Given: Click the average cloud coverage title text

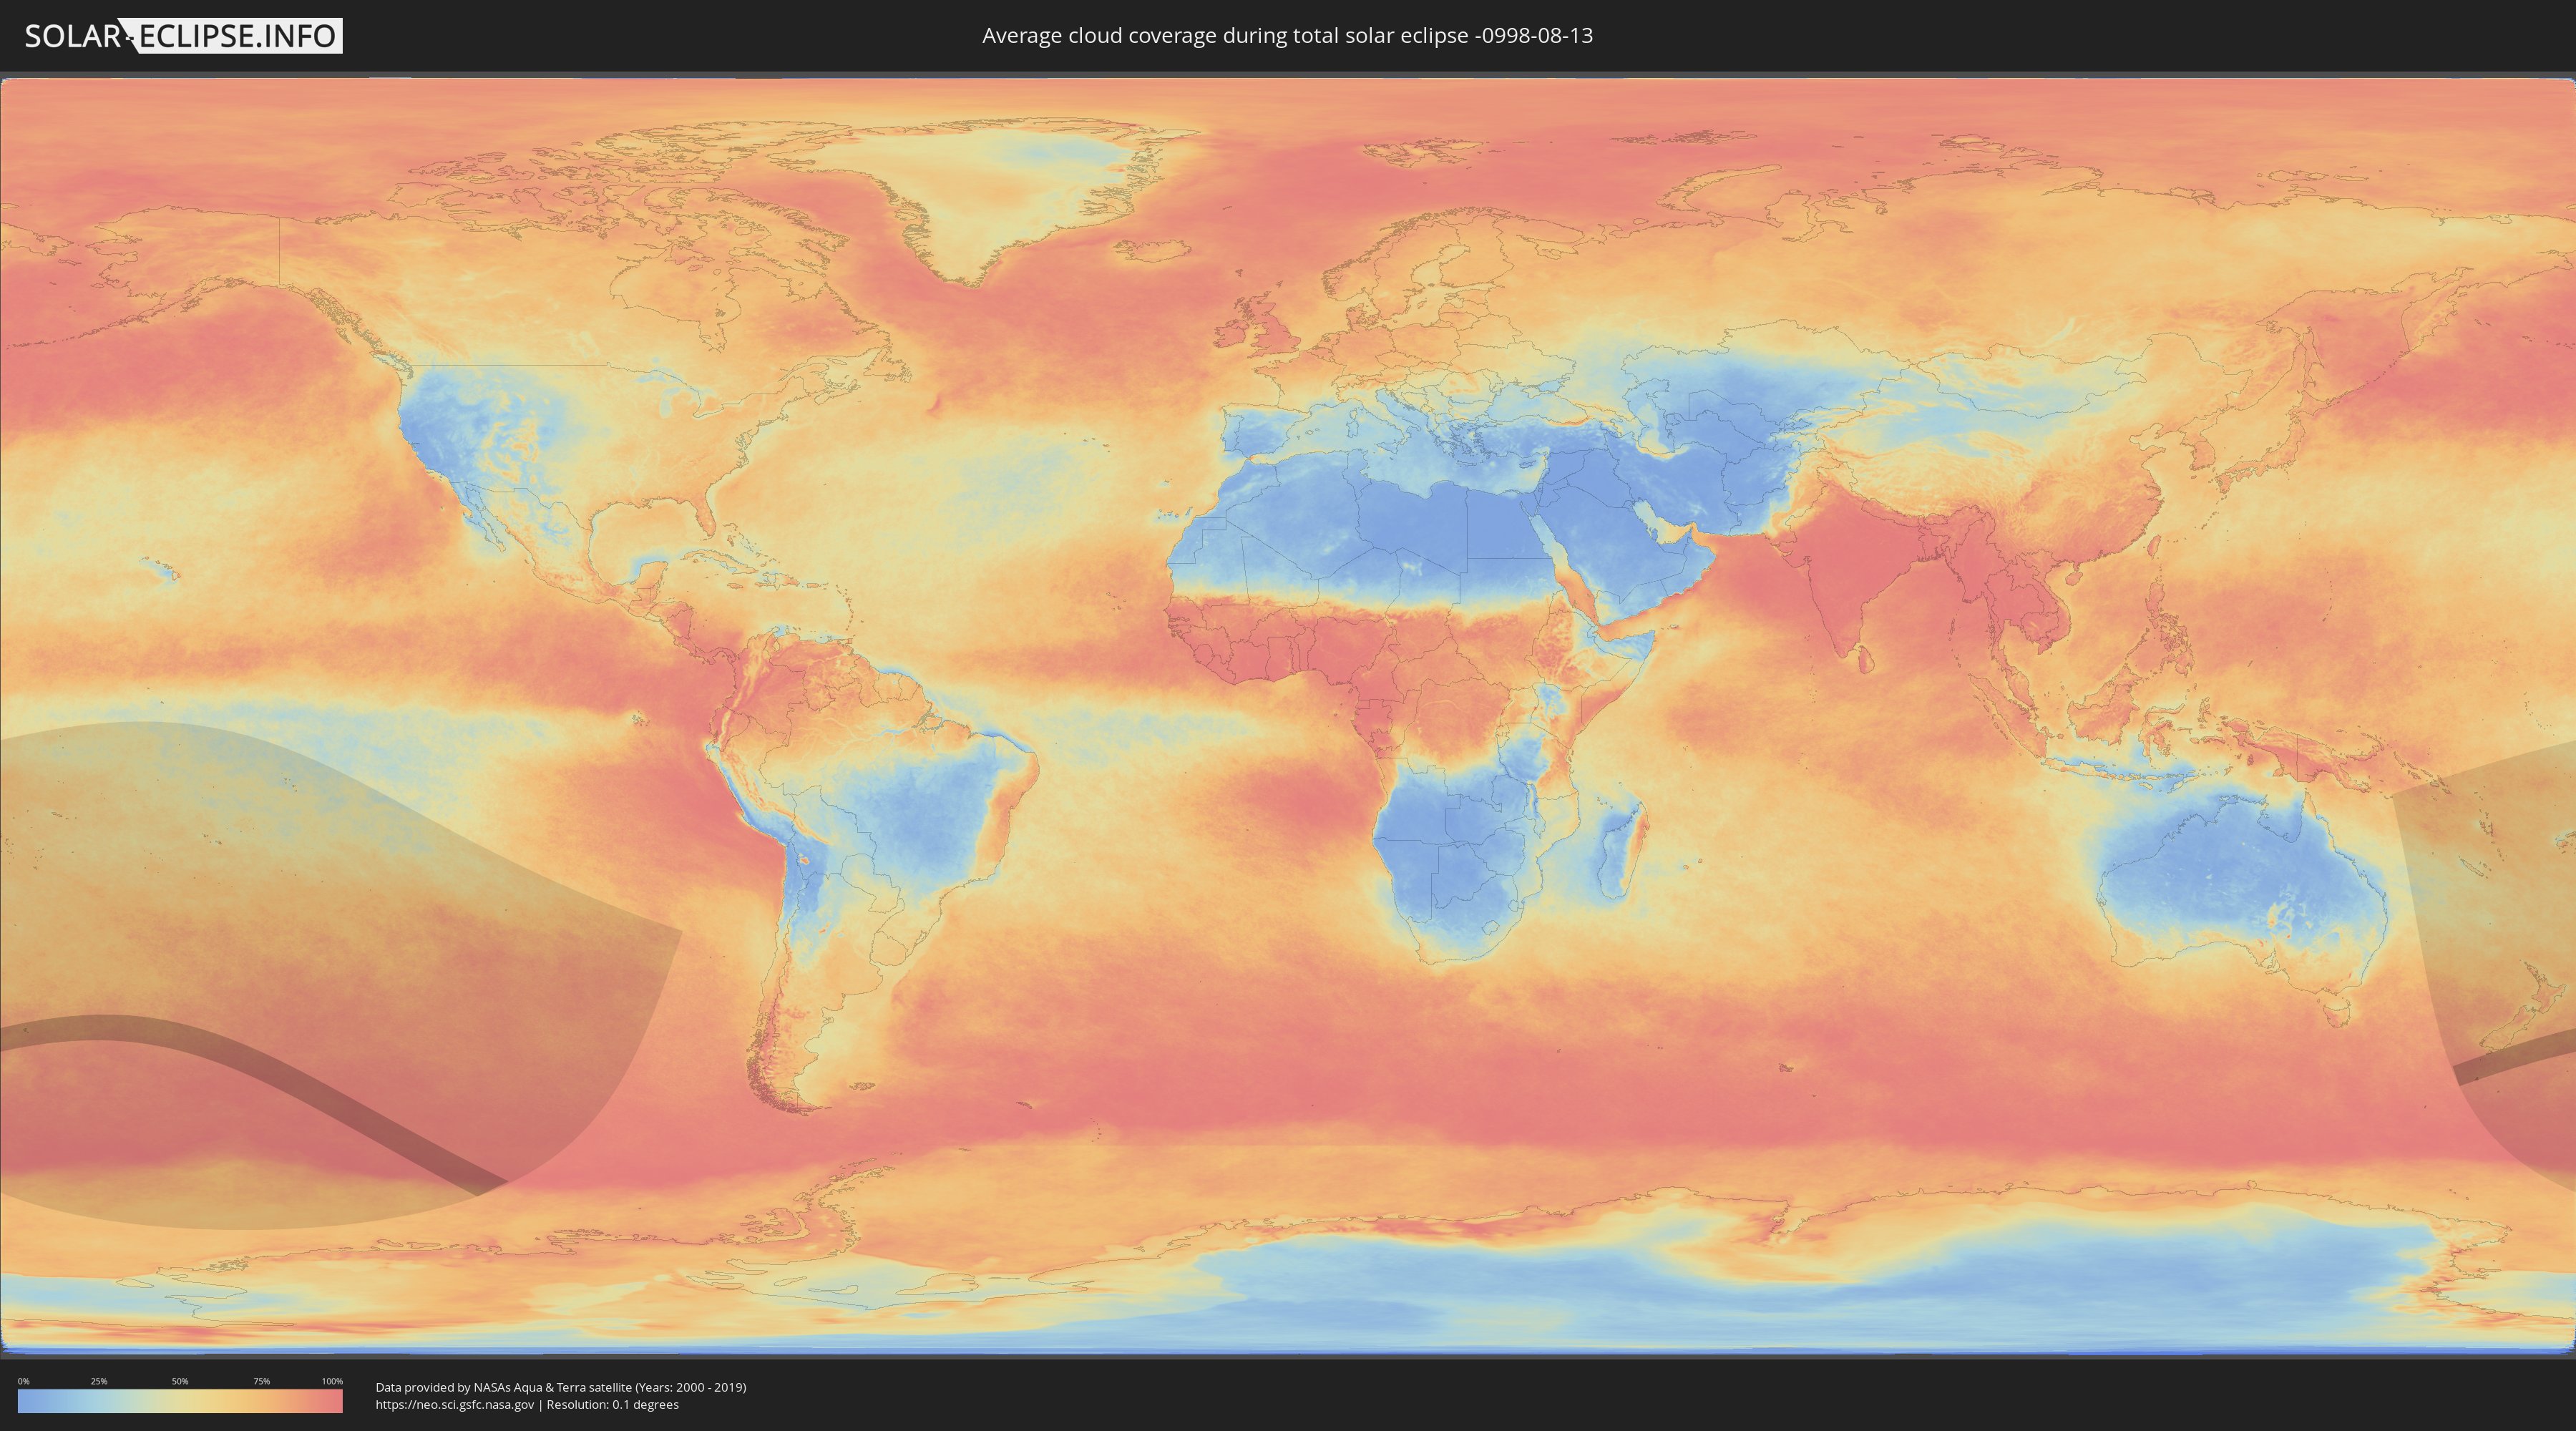Looking at the screenshot, I should pos(1287,36).
